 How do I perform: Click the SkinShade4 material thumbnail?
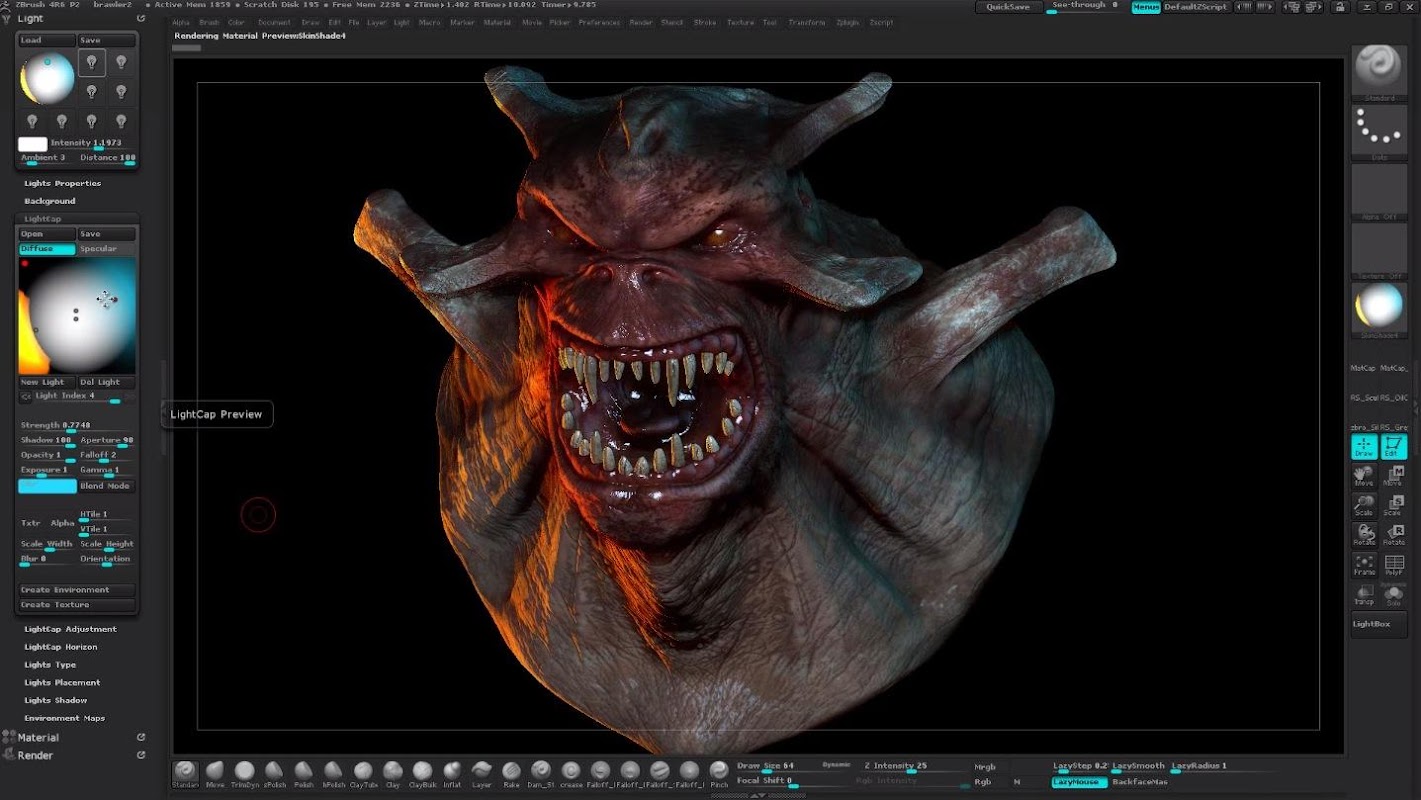(x=1379, y=308)
